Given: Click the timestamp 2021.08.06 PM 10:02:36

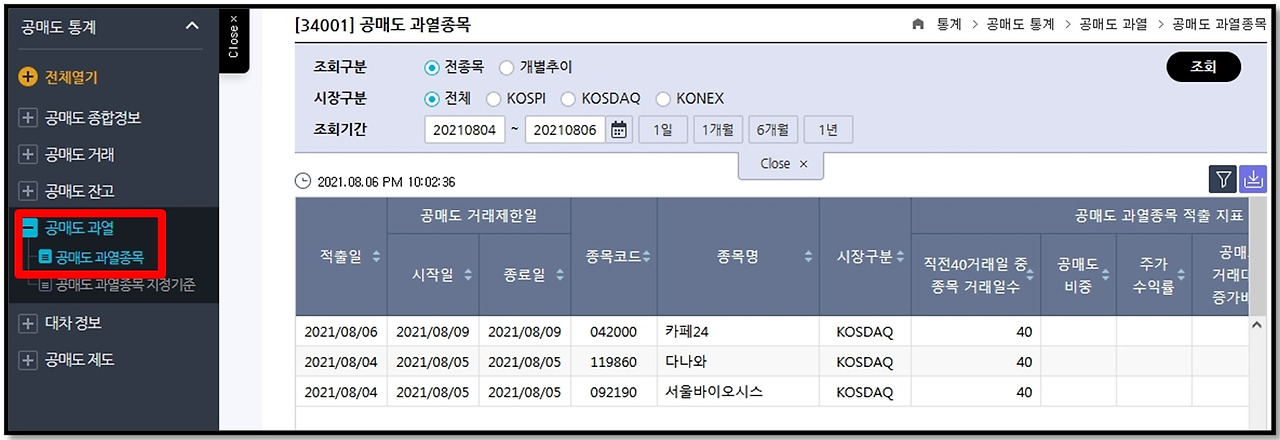Looking at the screenshot, I should [x=386, y=182].
